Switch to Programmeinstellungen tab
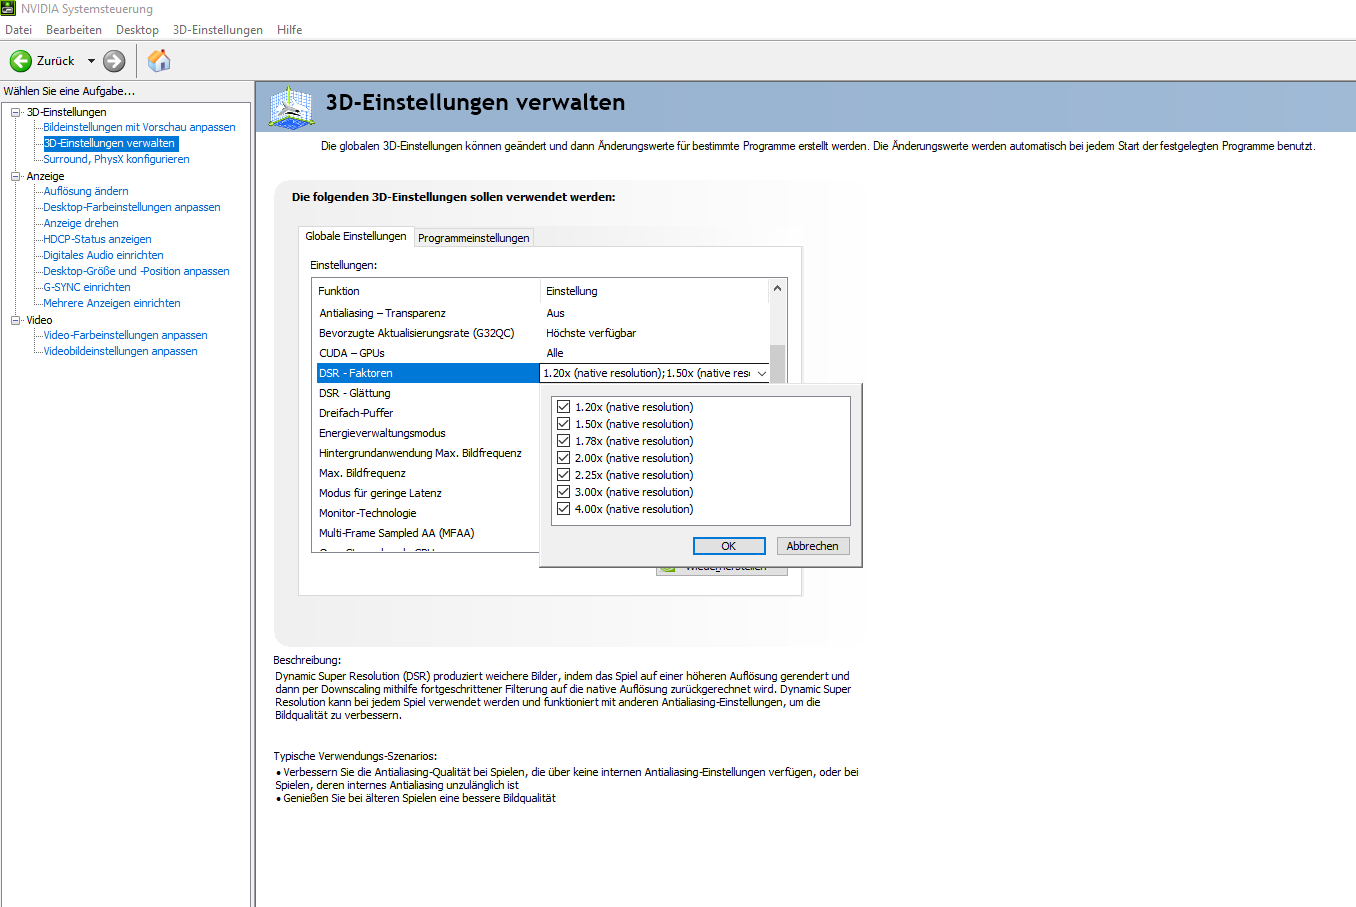 coord(474,238)
